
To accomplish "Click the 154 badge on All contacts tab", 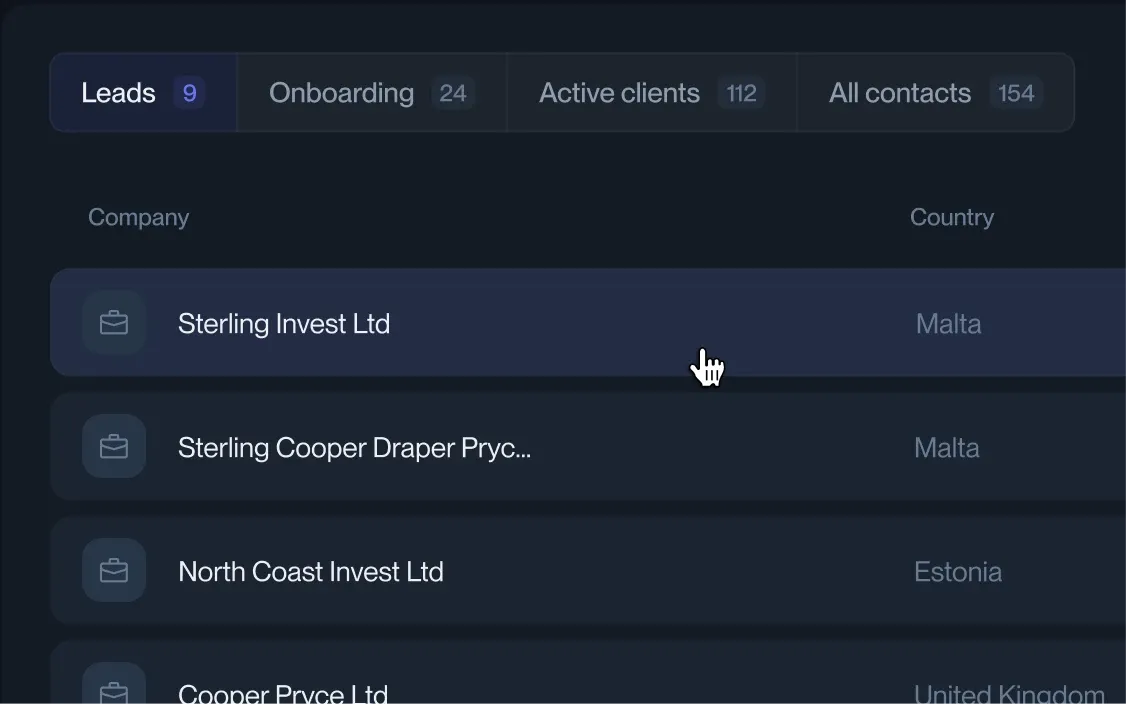I will (x=1016, y=92).
